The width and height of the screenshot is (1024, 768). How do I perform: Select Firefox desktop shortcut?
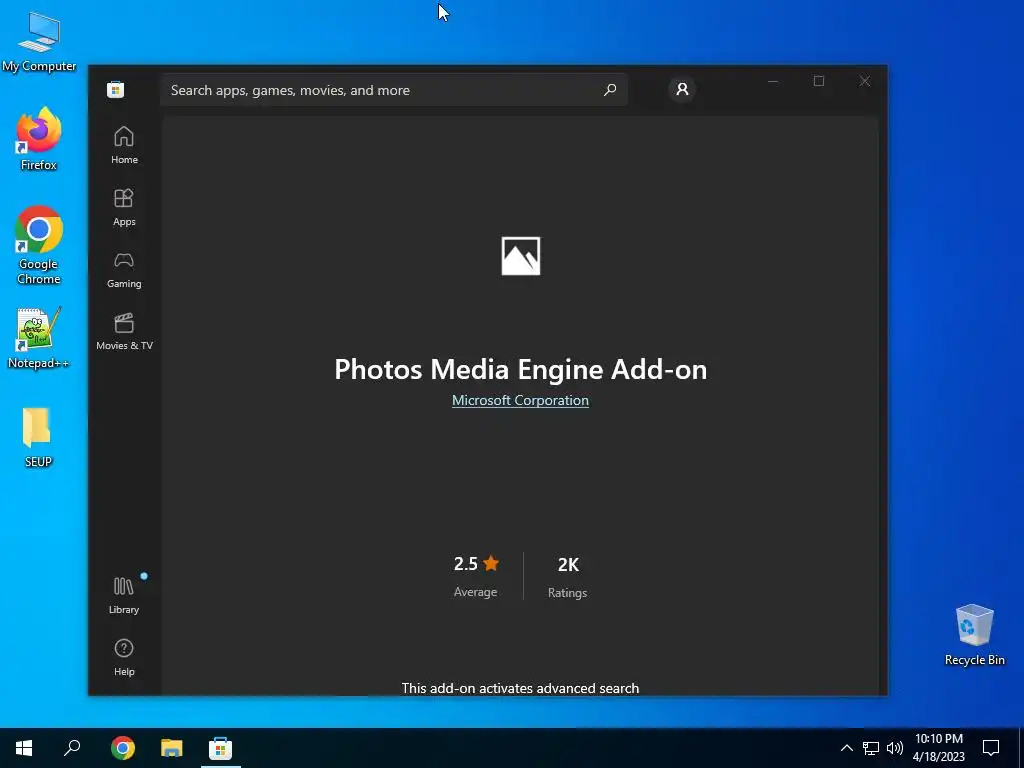[39, 139]
